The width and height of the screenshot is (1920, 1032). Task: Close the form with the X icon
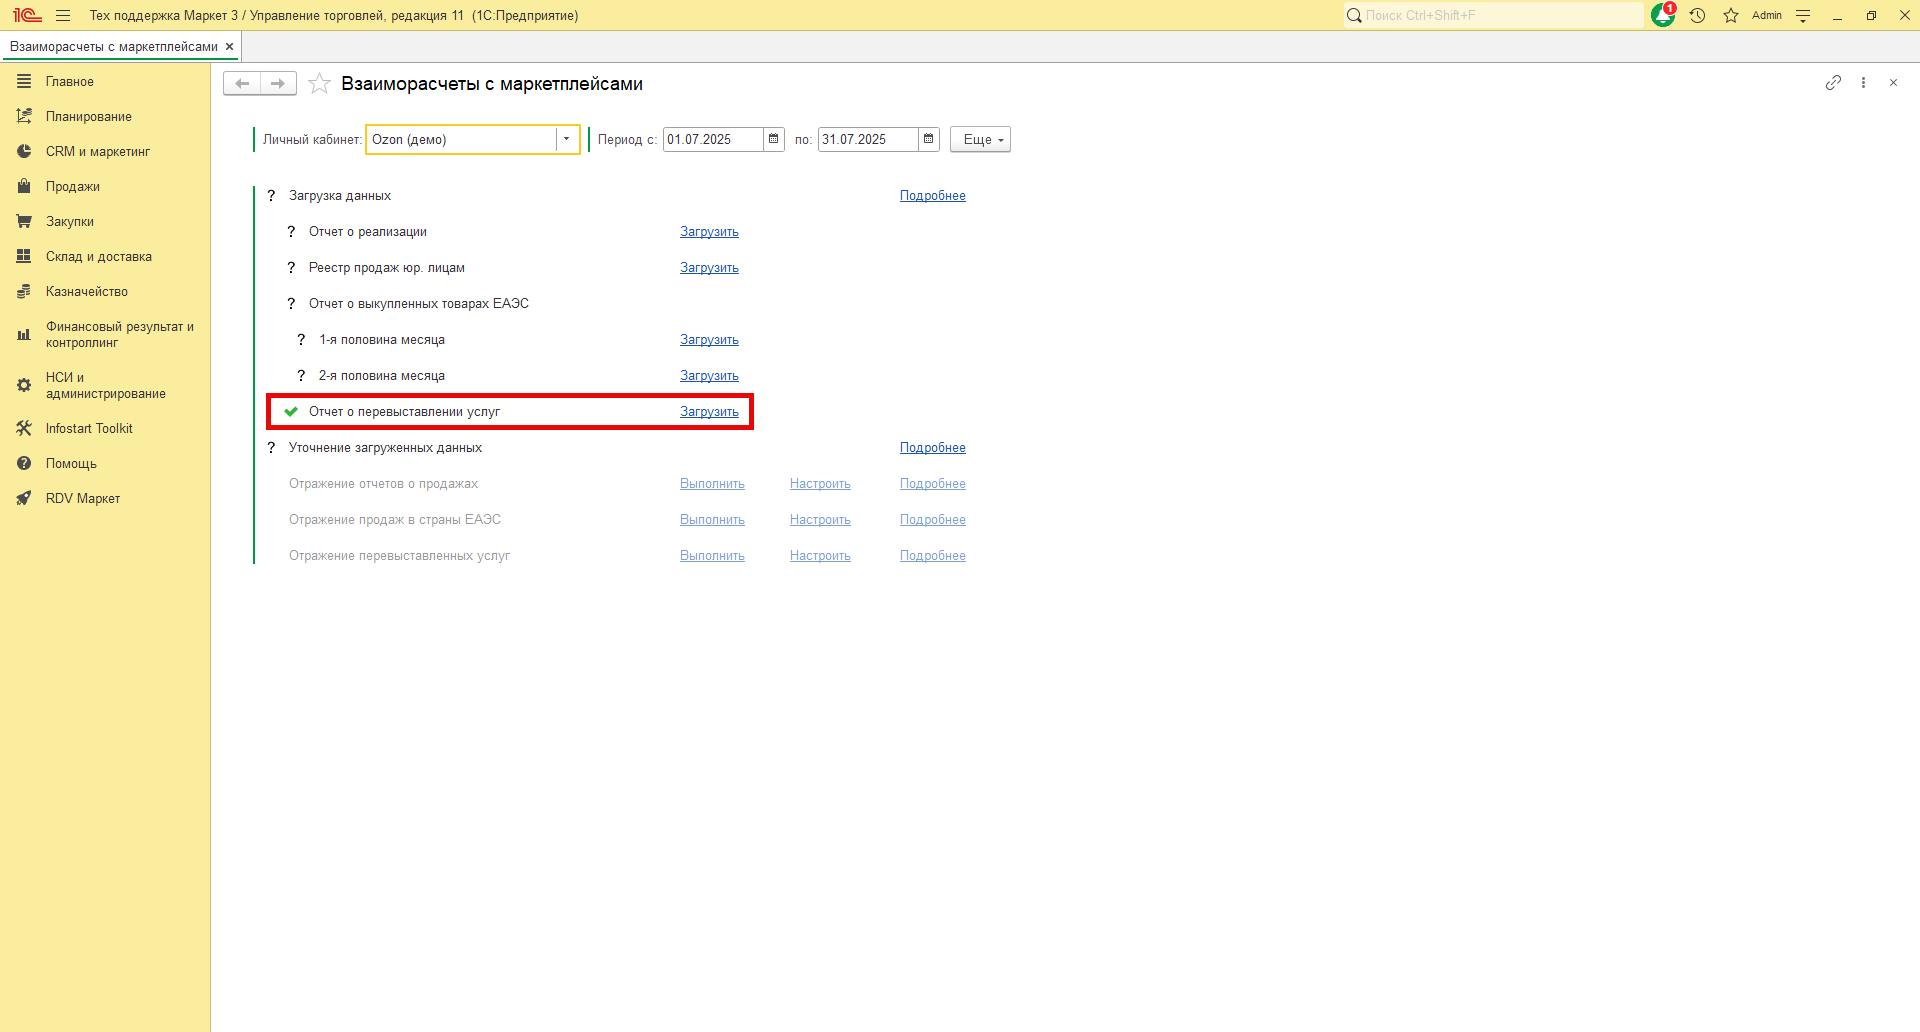pyautogui.click(x=1893, y=83)
